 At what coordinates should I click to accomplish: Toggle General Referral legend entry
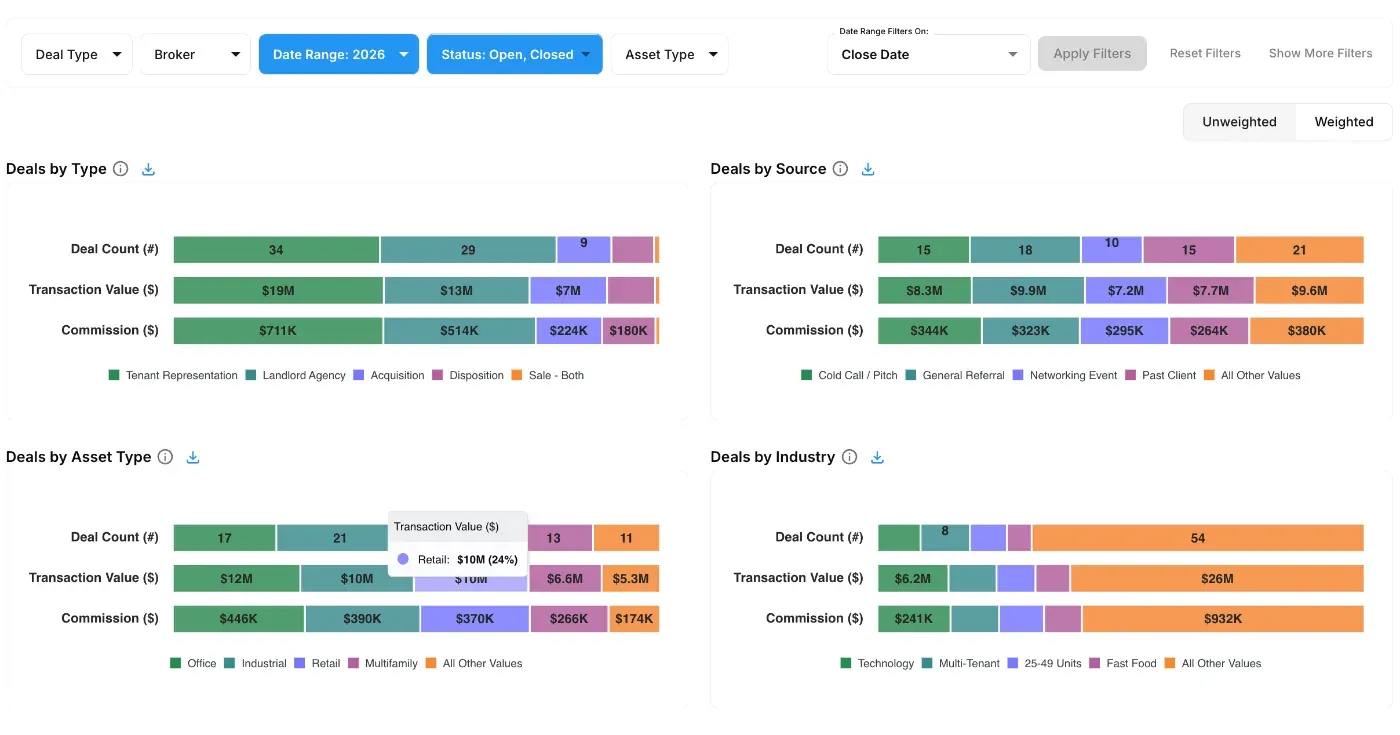(x=955, y=376)
